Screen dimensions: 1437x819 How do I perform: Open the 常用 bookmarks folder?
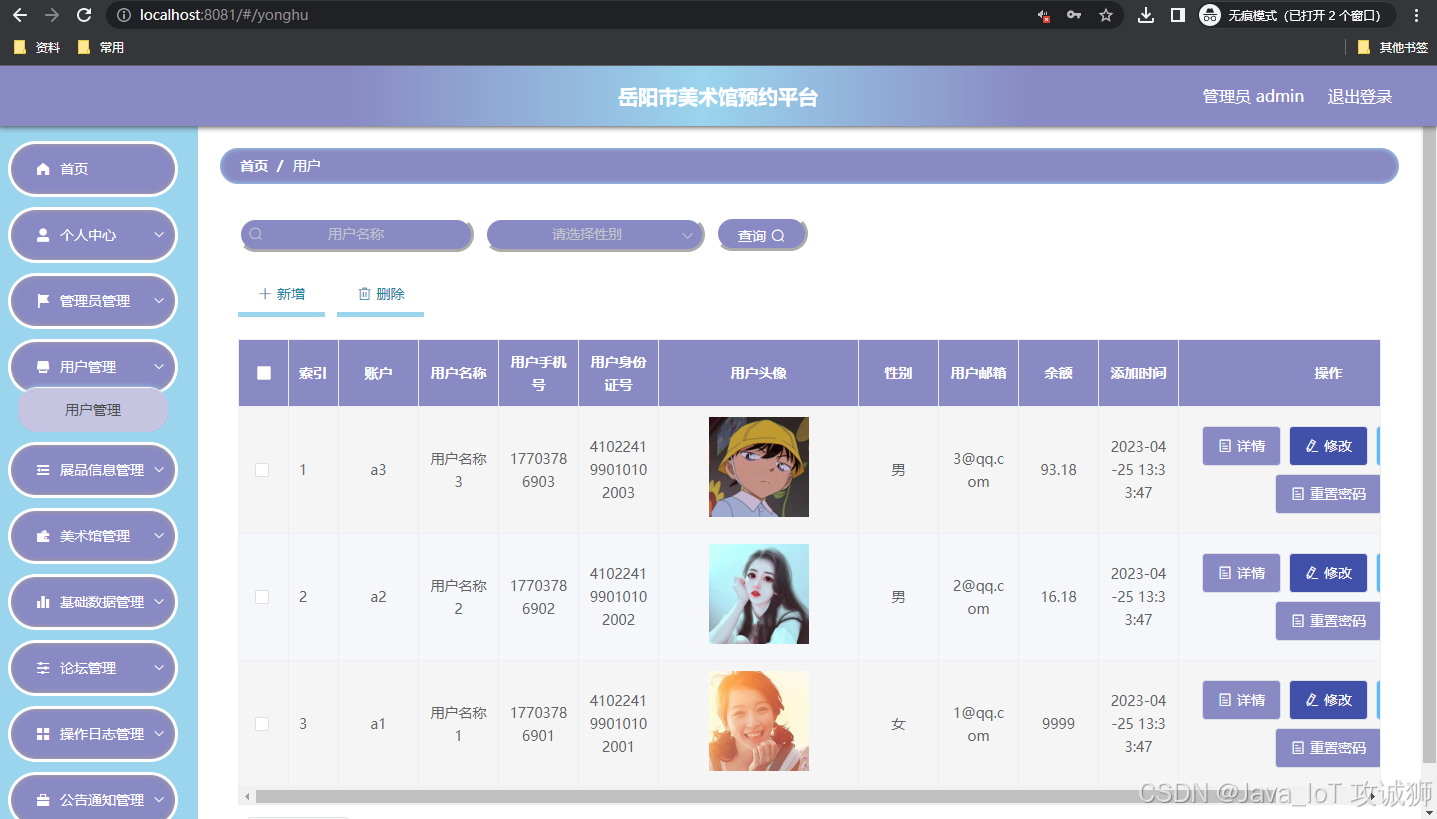tap(101, 47)
